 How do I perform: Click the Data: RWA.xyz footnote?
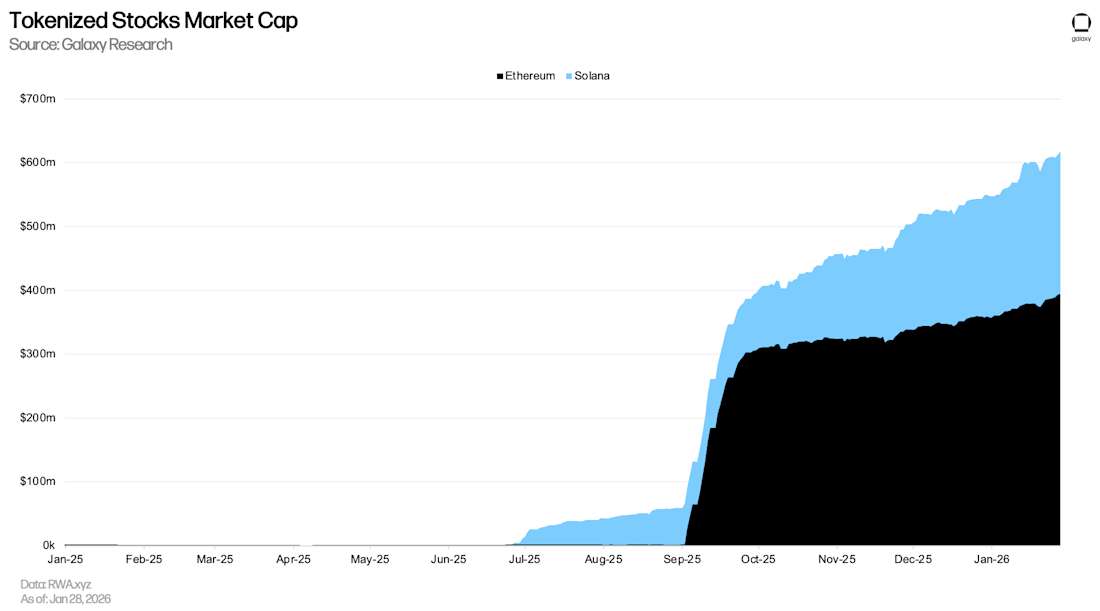[55, 584]
